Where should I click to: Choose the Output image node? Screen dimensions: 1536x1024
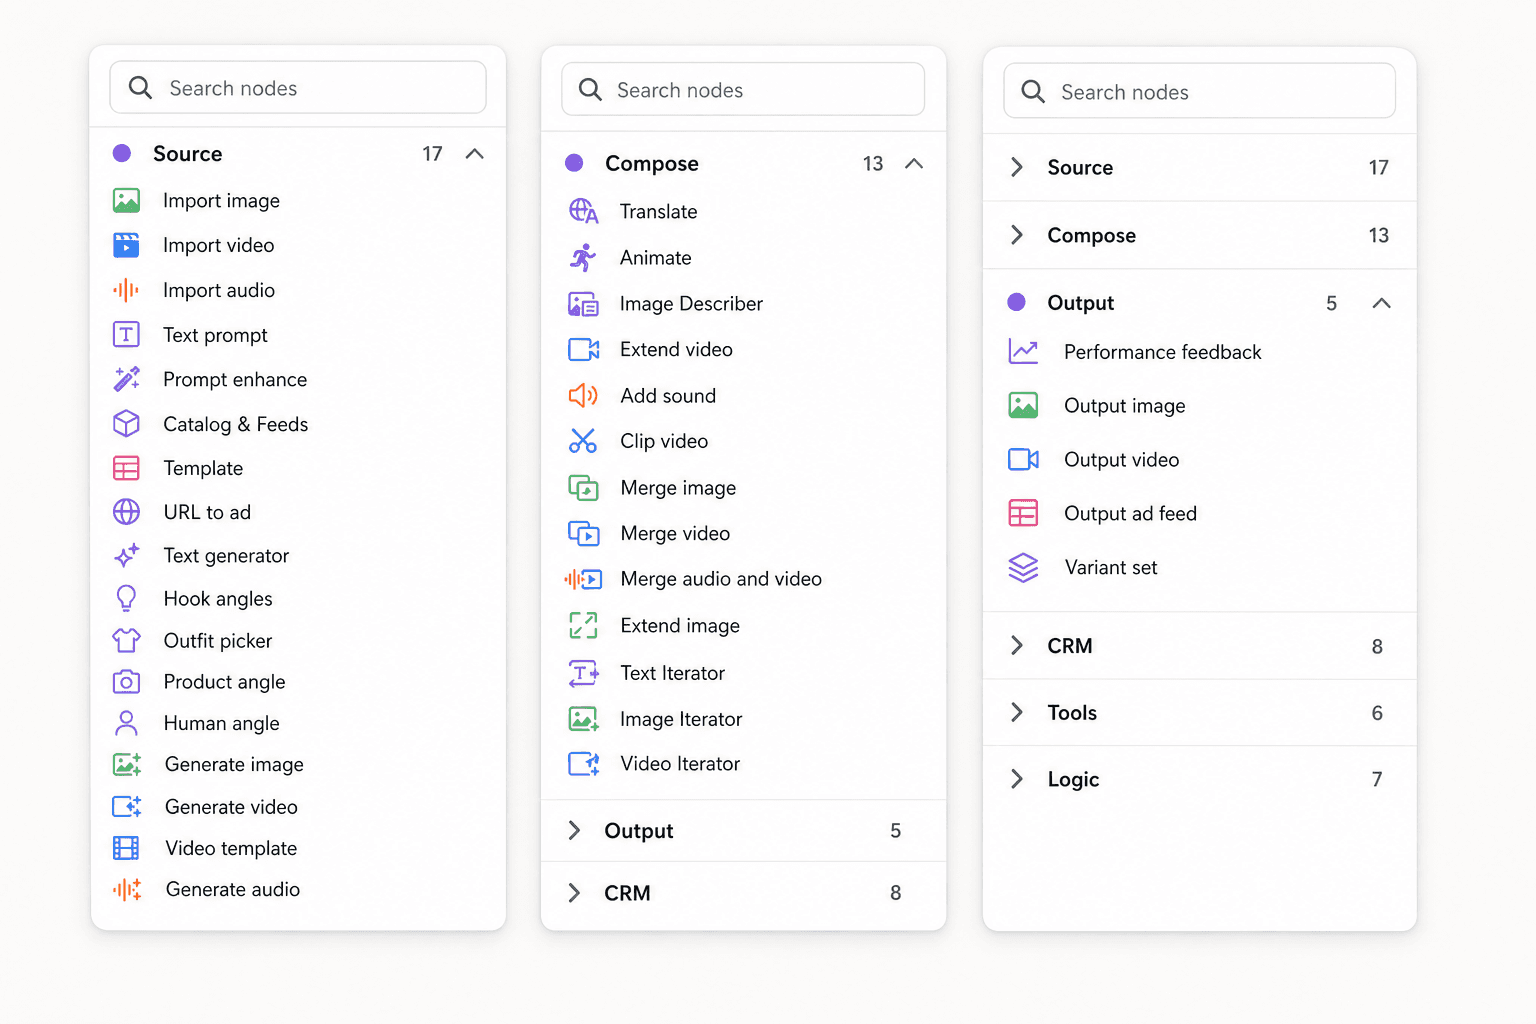[1199, 405]
